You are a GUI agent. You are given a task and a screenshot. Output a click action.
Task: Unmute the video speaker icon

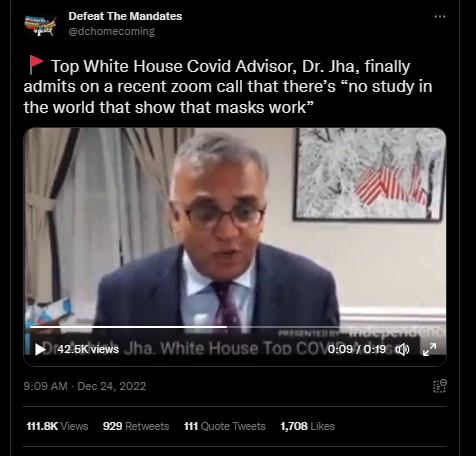402,349
